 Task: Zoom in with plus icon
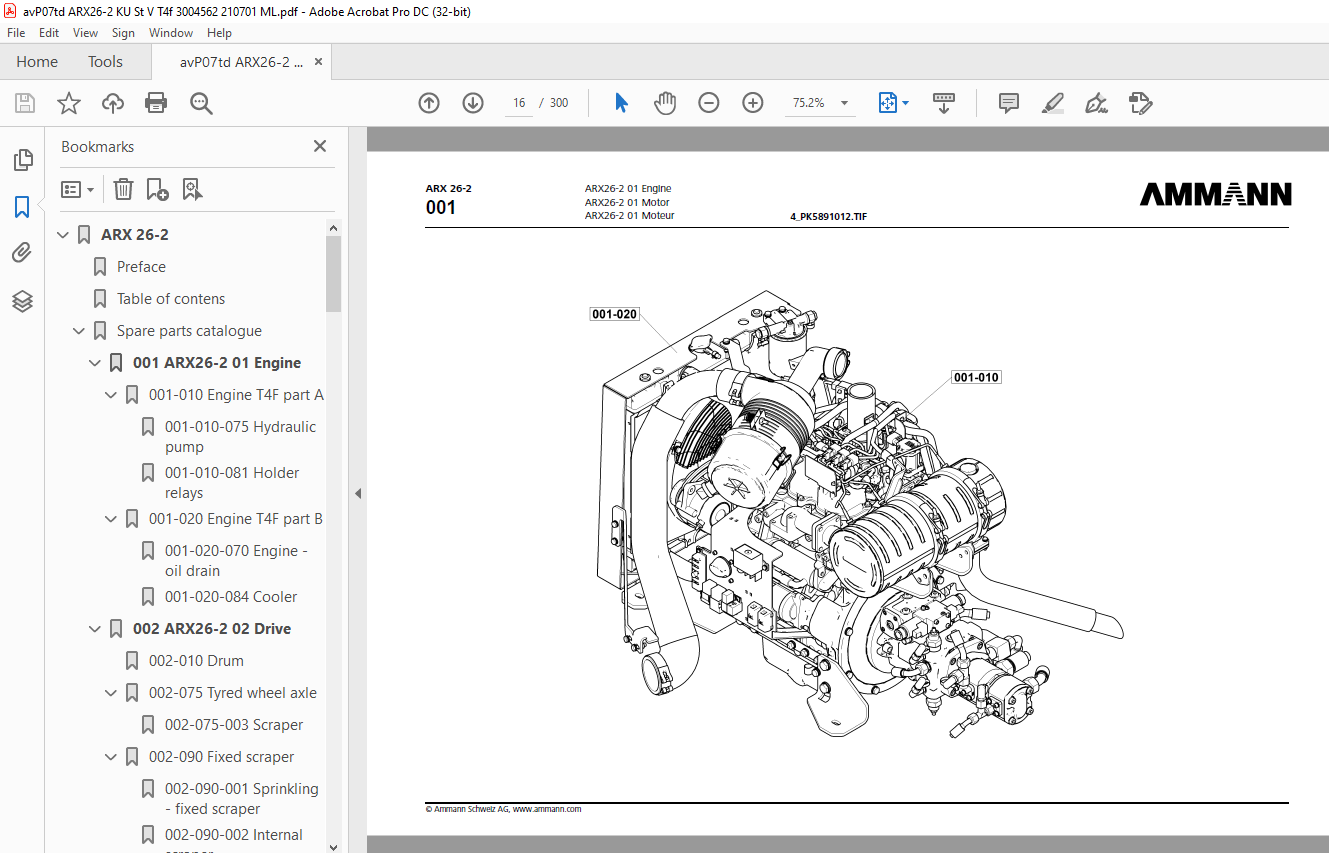tap(753, 103)
